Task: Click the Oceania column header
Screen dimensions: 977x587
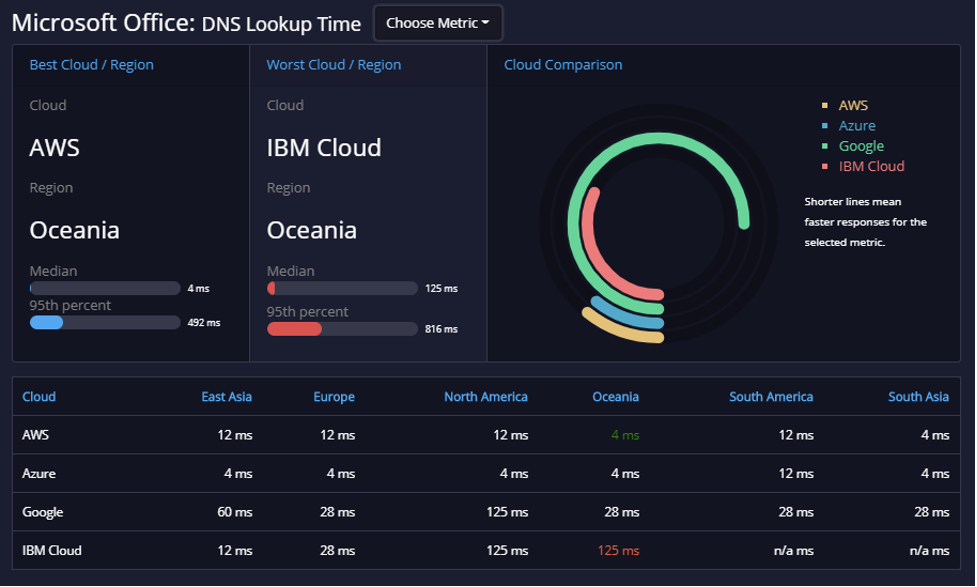Action: pos(615,397)
